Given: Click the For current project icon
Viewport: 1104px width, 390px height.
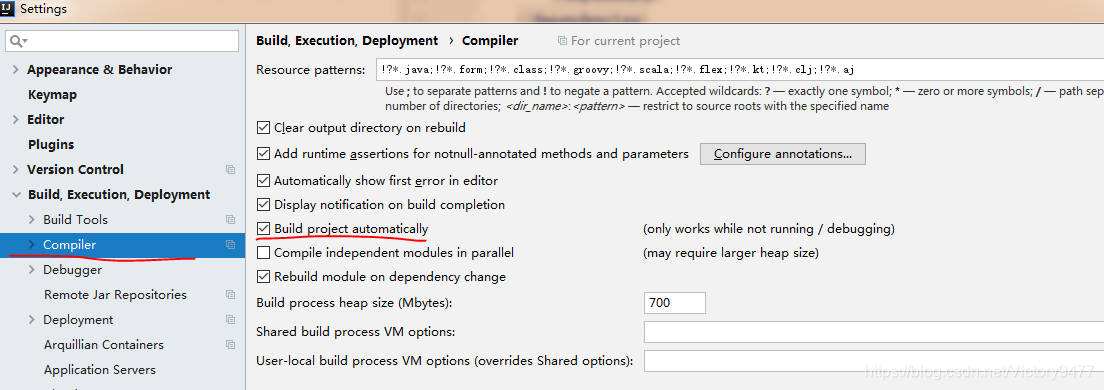Looking at the screenshot, I should pyautogui.click(x=562, y=42).
